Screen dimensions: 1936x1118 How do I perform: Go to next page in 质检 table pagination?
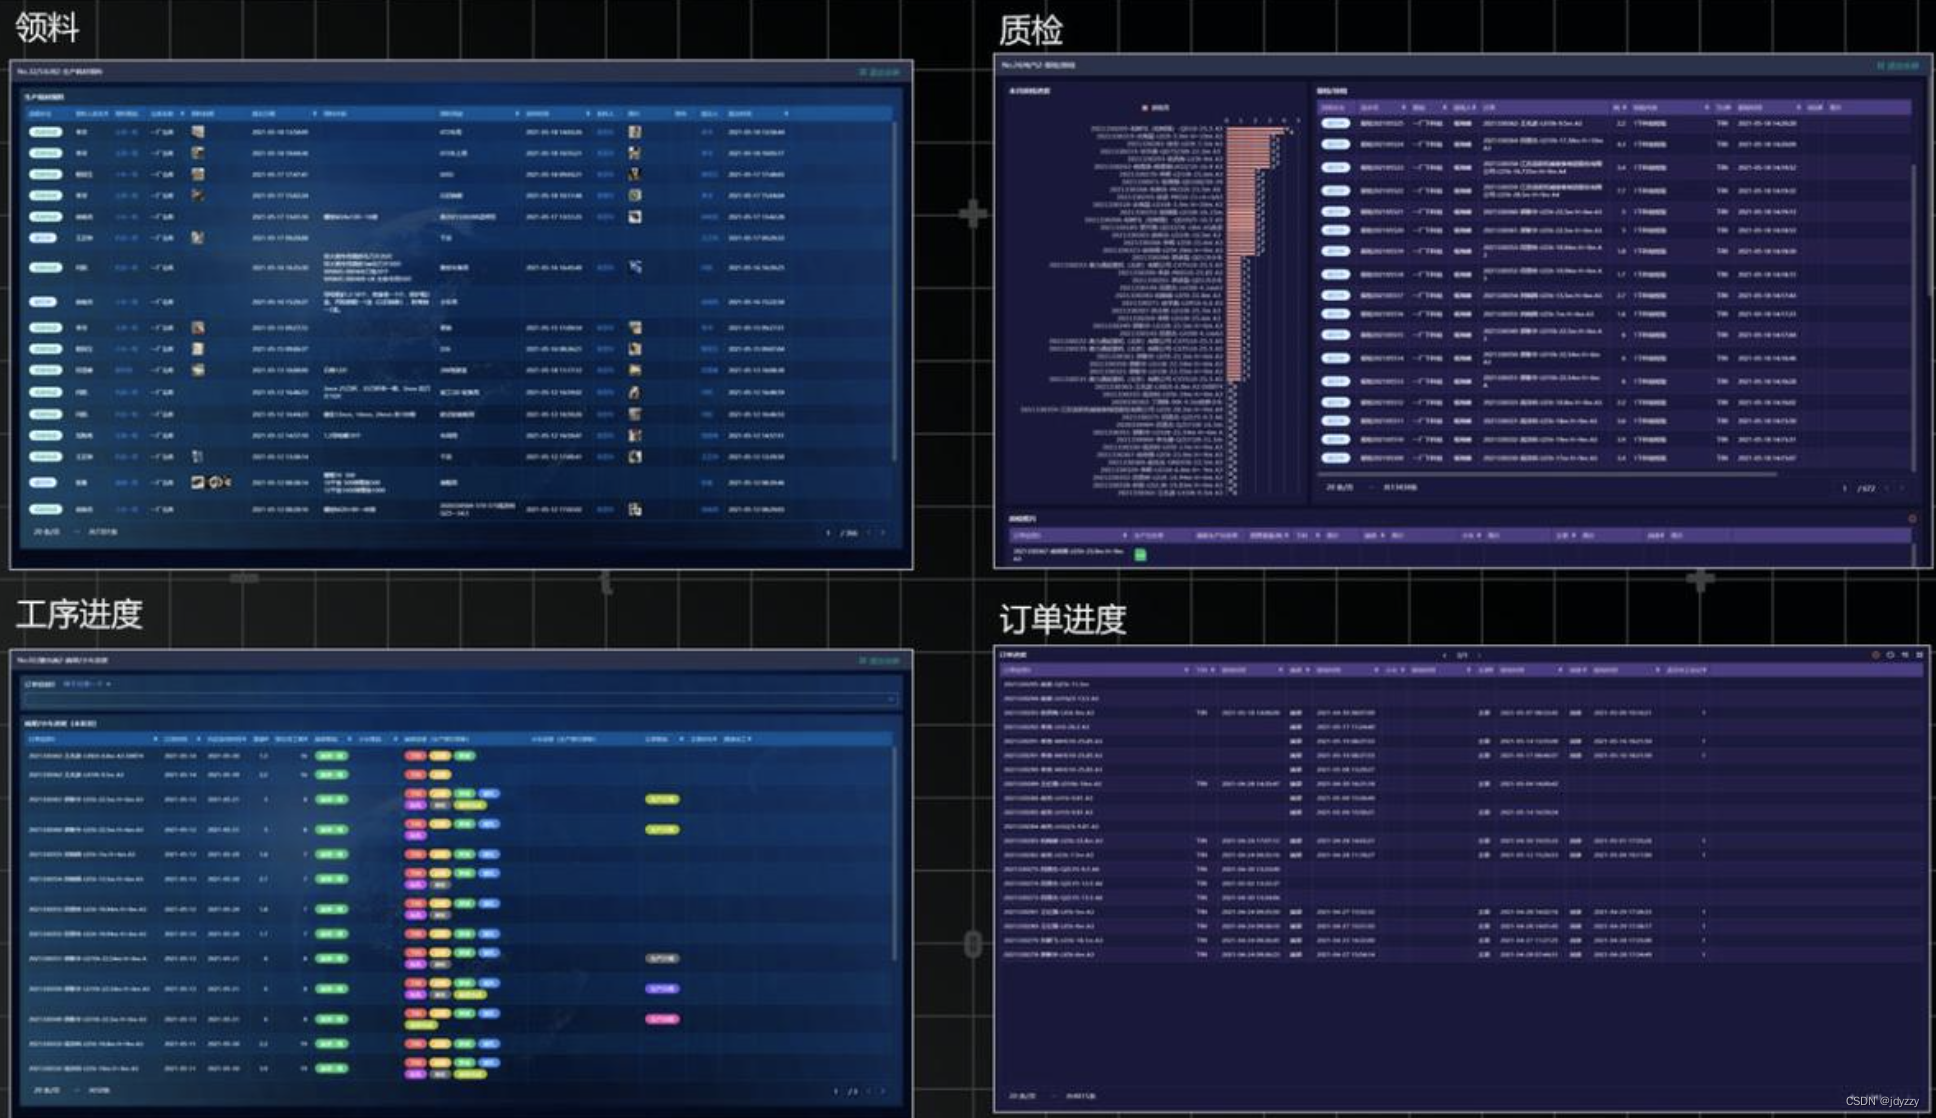click(1901, 488)
